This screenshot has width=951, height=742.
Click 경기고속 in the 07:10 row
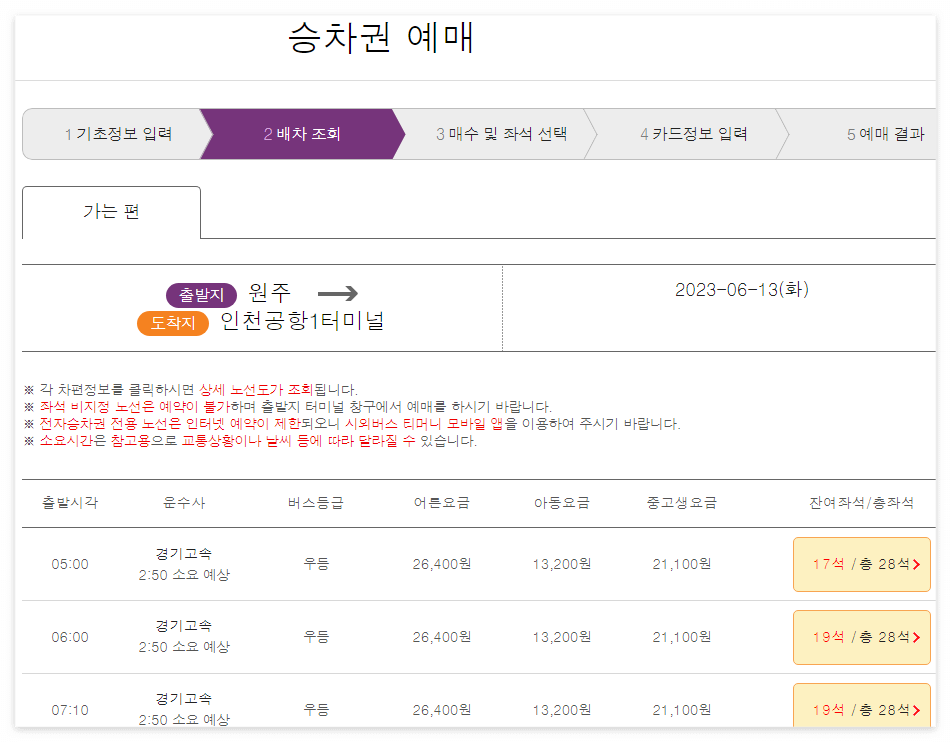(184, 698)
